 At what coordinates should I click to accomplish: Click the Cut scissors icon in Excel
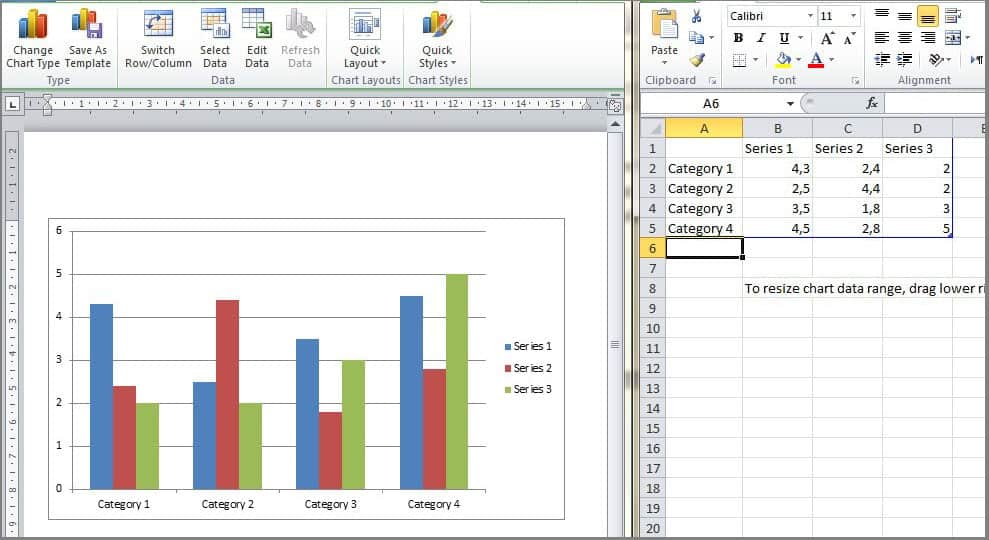pyautogui.click(x=696, y=16)
